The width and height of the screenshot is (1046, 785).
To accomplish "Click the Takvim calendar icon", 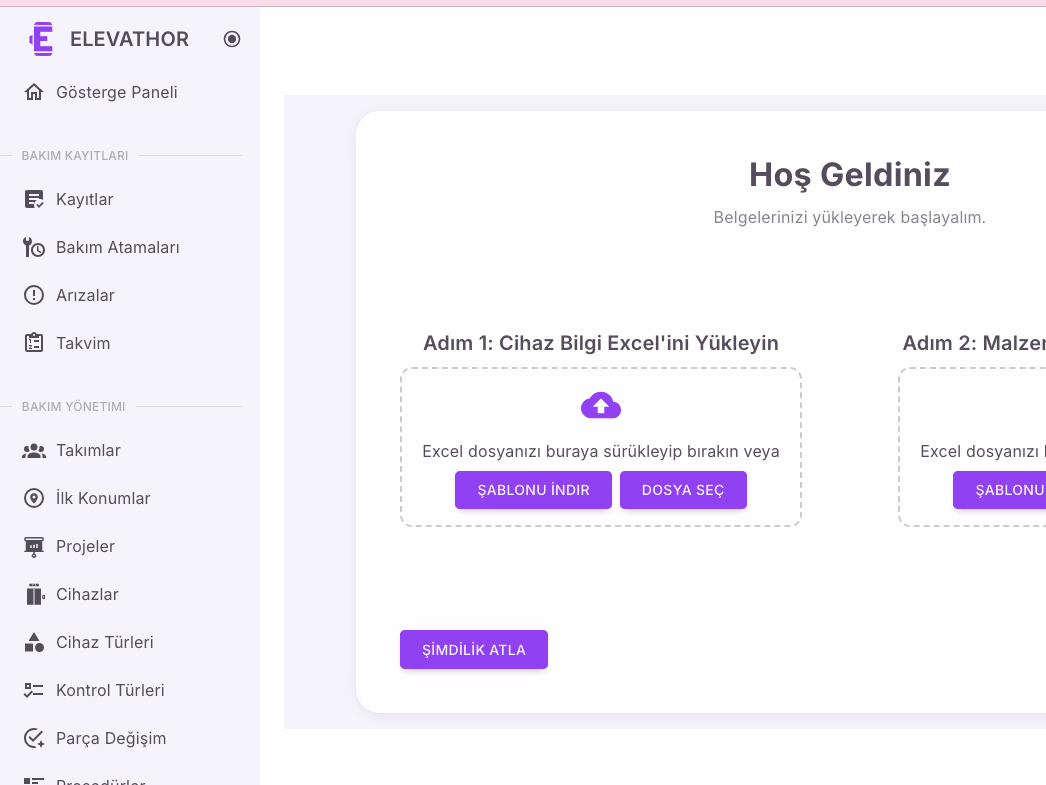I will [34, 344].
